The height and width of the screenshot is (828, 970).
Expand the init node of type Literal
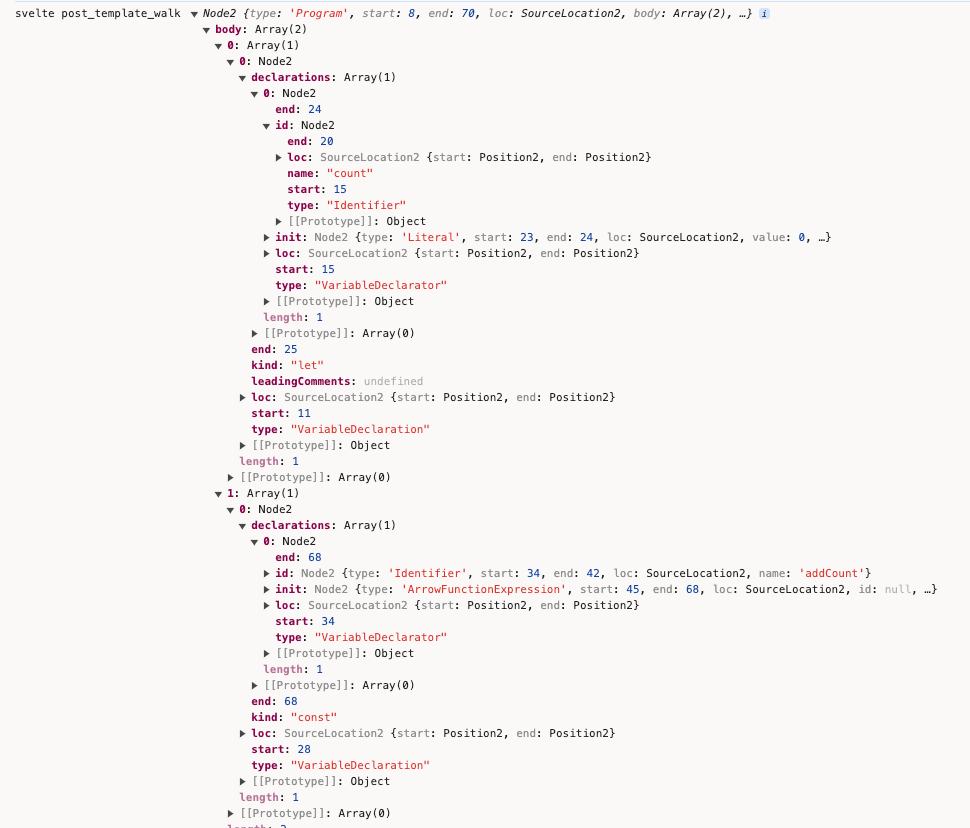267,238
